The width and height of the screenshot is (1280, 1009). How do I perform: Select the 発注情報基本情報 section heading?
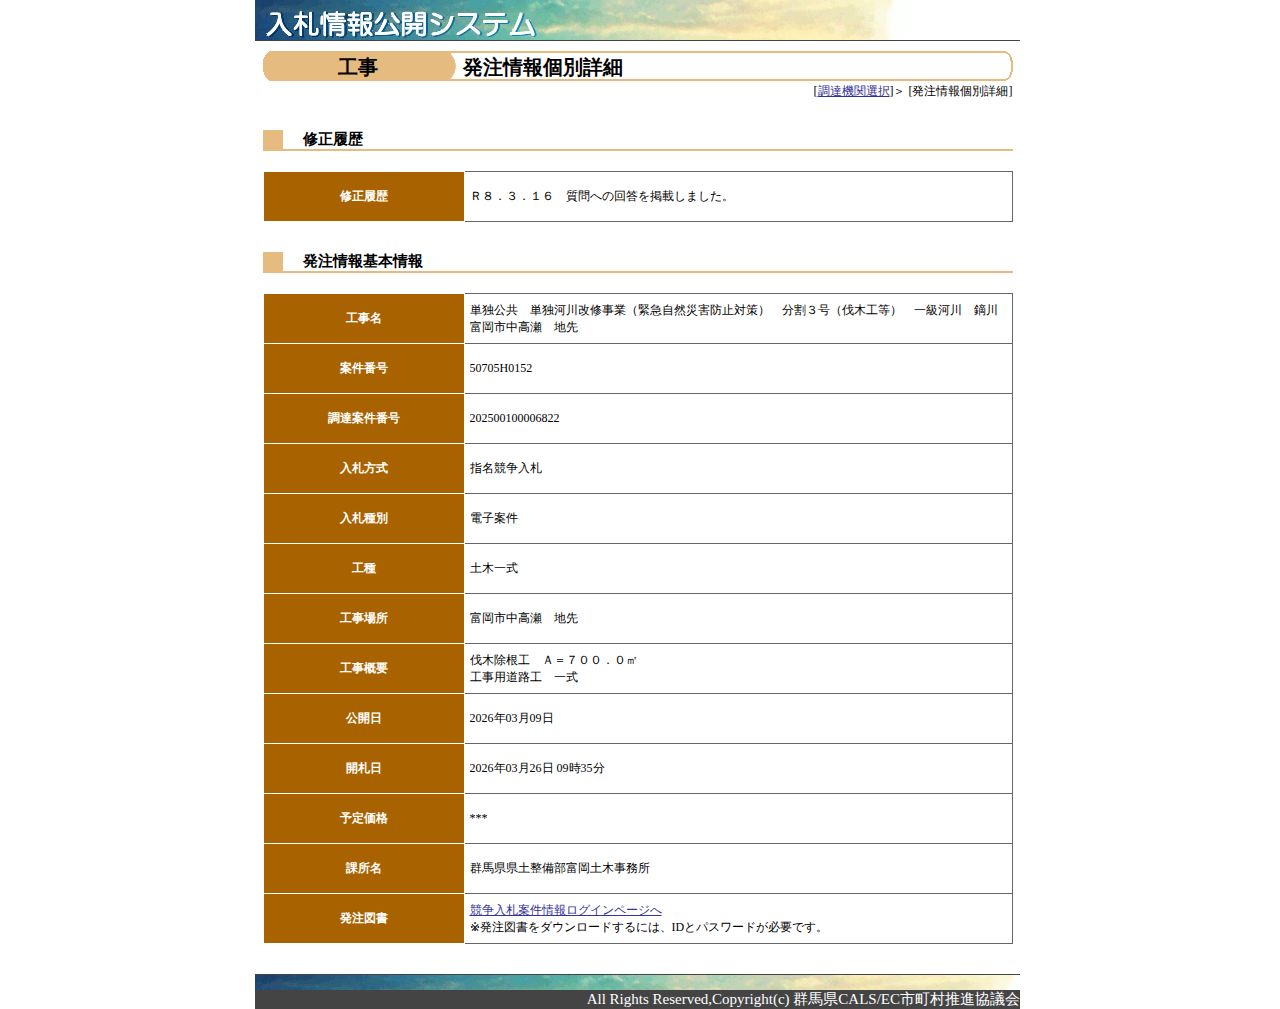(x=363, y=261)
